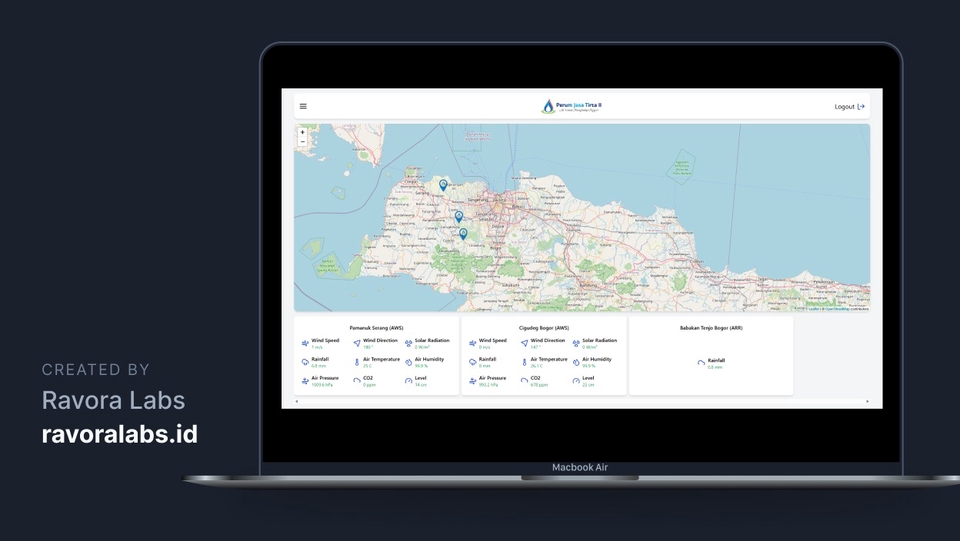Select the northernmost station marker on the map
Screen dimensions: 960x541
coord(443,184)
